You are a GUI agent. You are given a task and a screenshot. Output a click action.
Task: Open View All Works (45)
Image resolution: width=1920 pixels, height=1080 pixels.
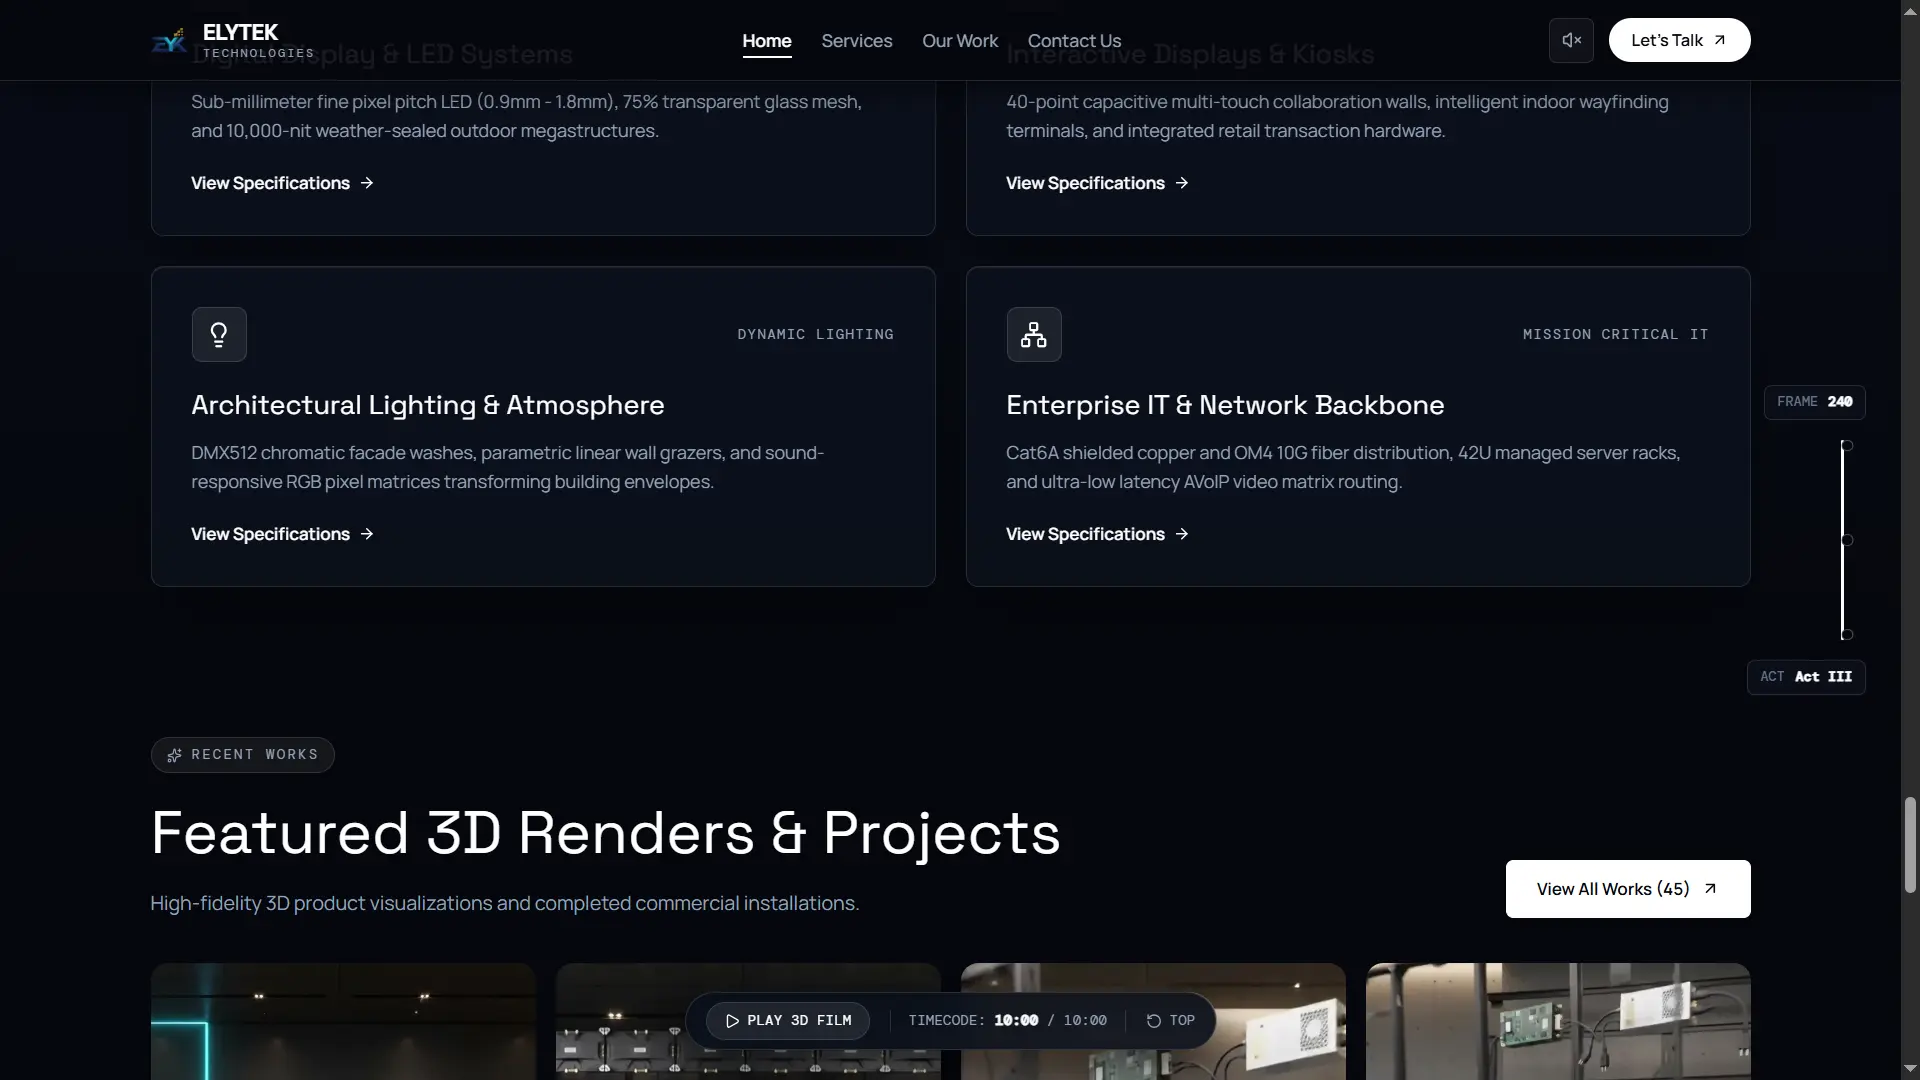(1628, 889)
